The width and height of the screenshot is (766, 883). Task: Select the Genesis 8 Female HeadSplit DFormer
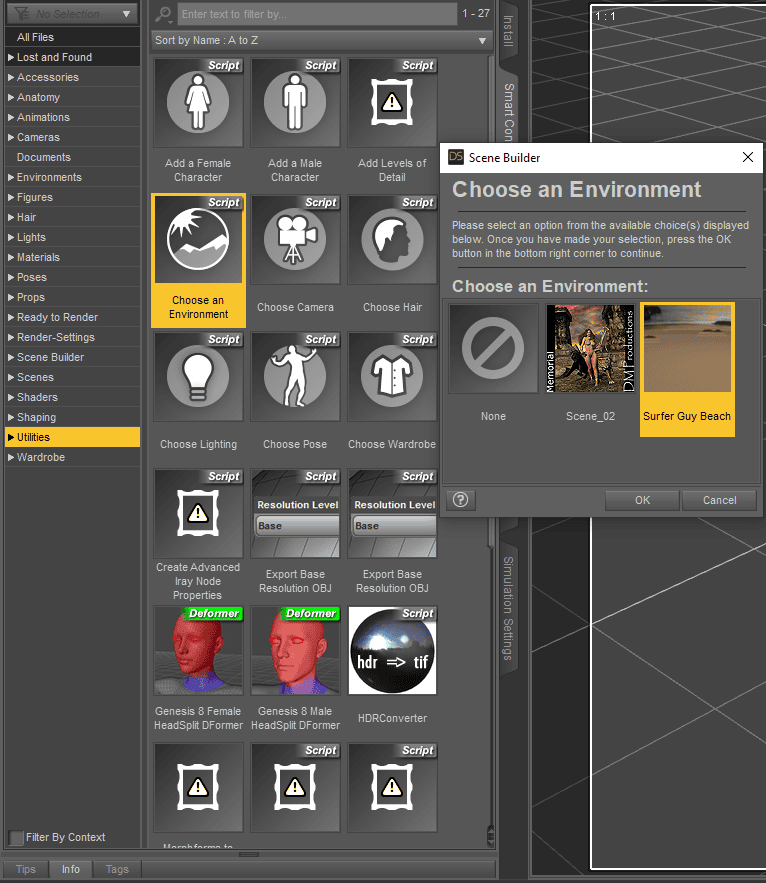pyautogui.click(x=198, y=650)
